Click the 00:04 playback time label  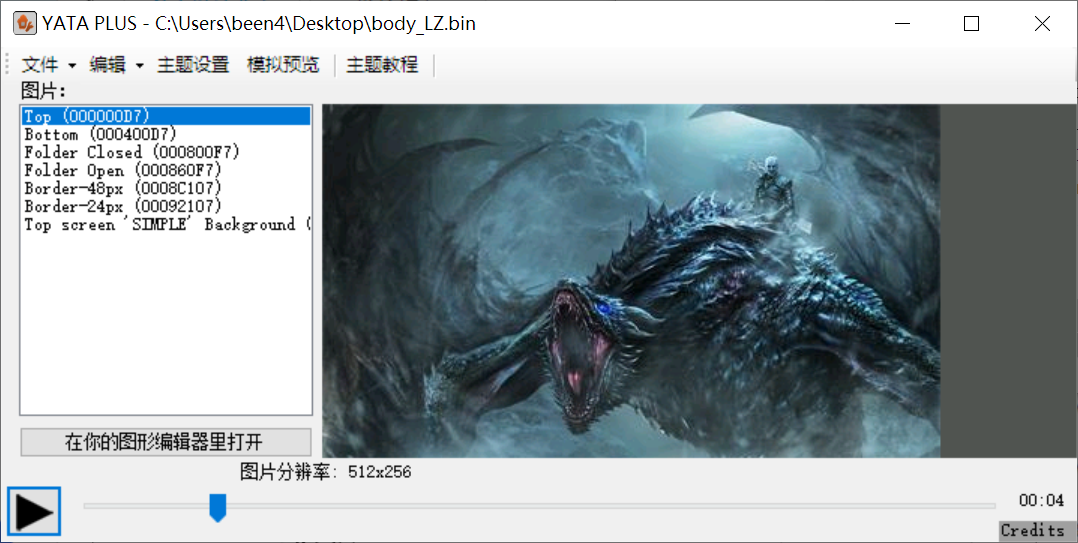coord(1041,500)
